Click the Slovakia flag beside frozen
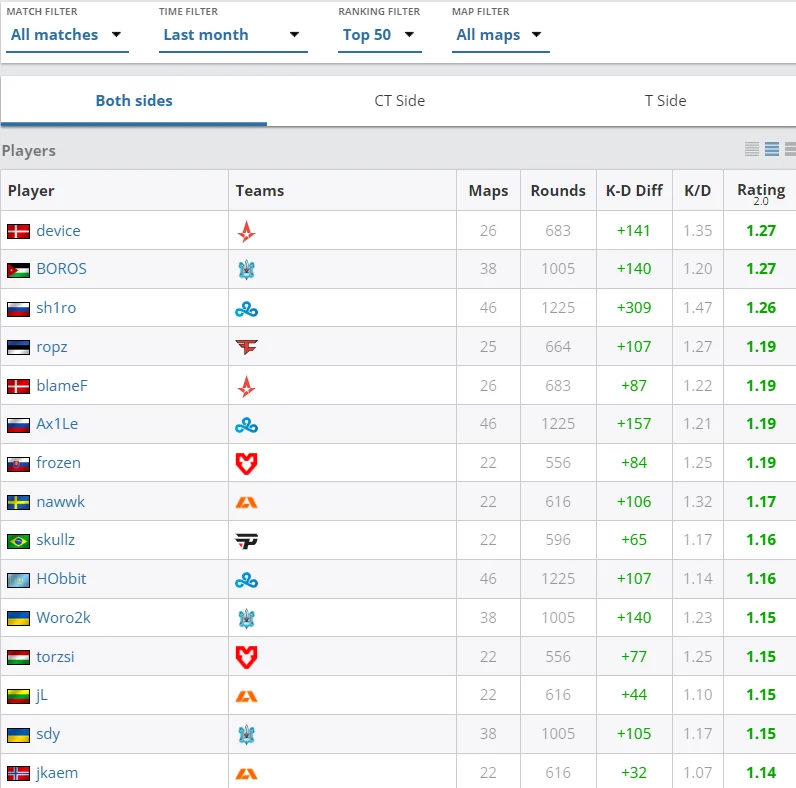This screenshot has width=796, height=788. [18, 464]
